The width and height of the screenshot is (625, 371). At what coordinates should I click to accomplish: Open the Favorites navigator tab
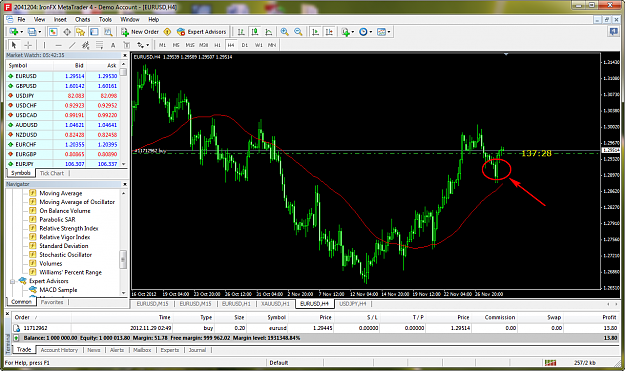(52, 302)
